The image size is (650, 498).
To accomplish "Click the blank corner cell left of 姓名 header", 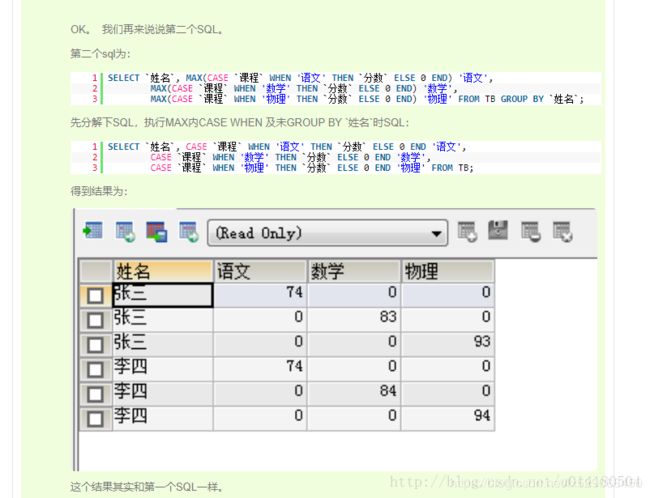I will coord(96,272).
